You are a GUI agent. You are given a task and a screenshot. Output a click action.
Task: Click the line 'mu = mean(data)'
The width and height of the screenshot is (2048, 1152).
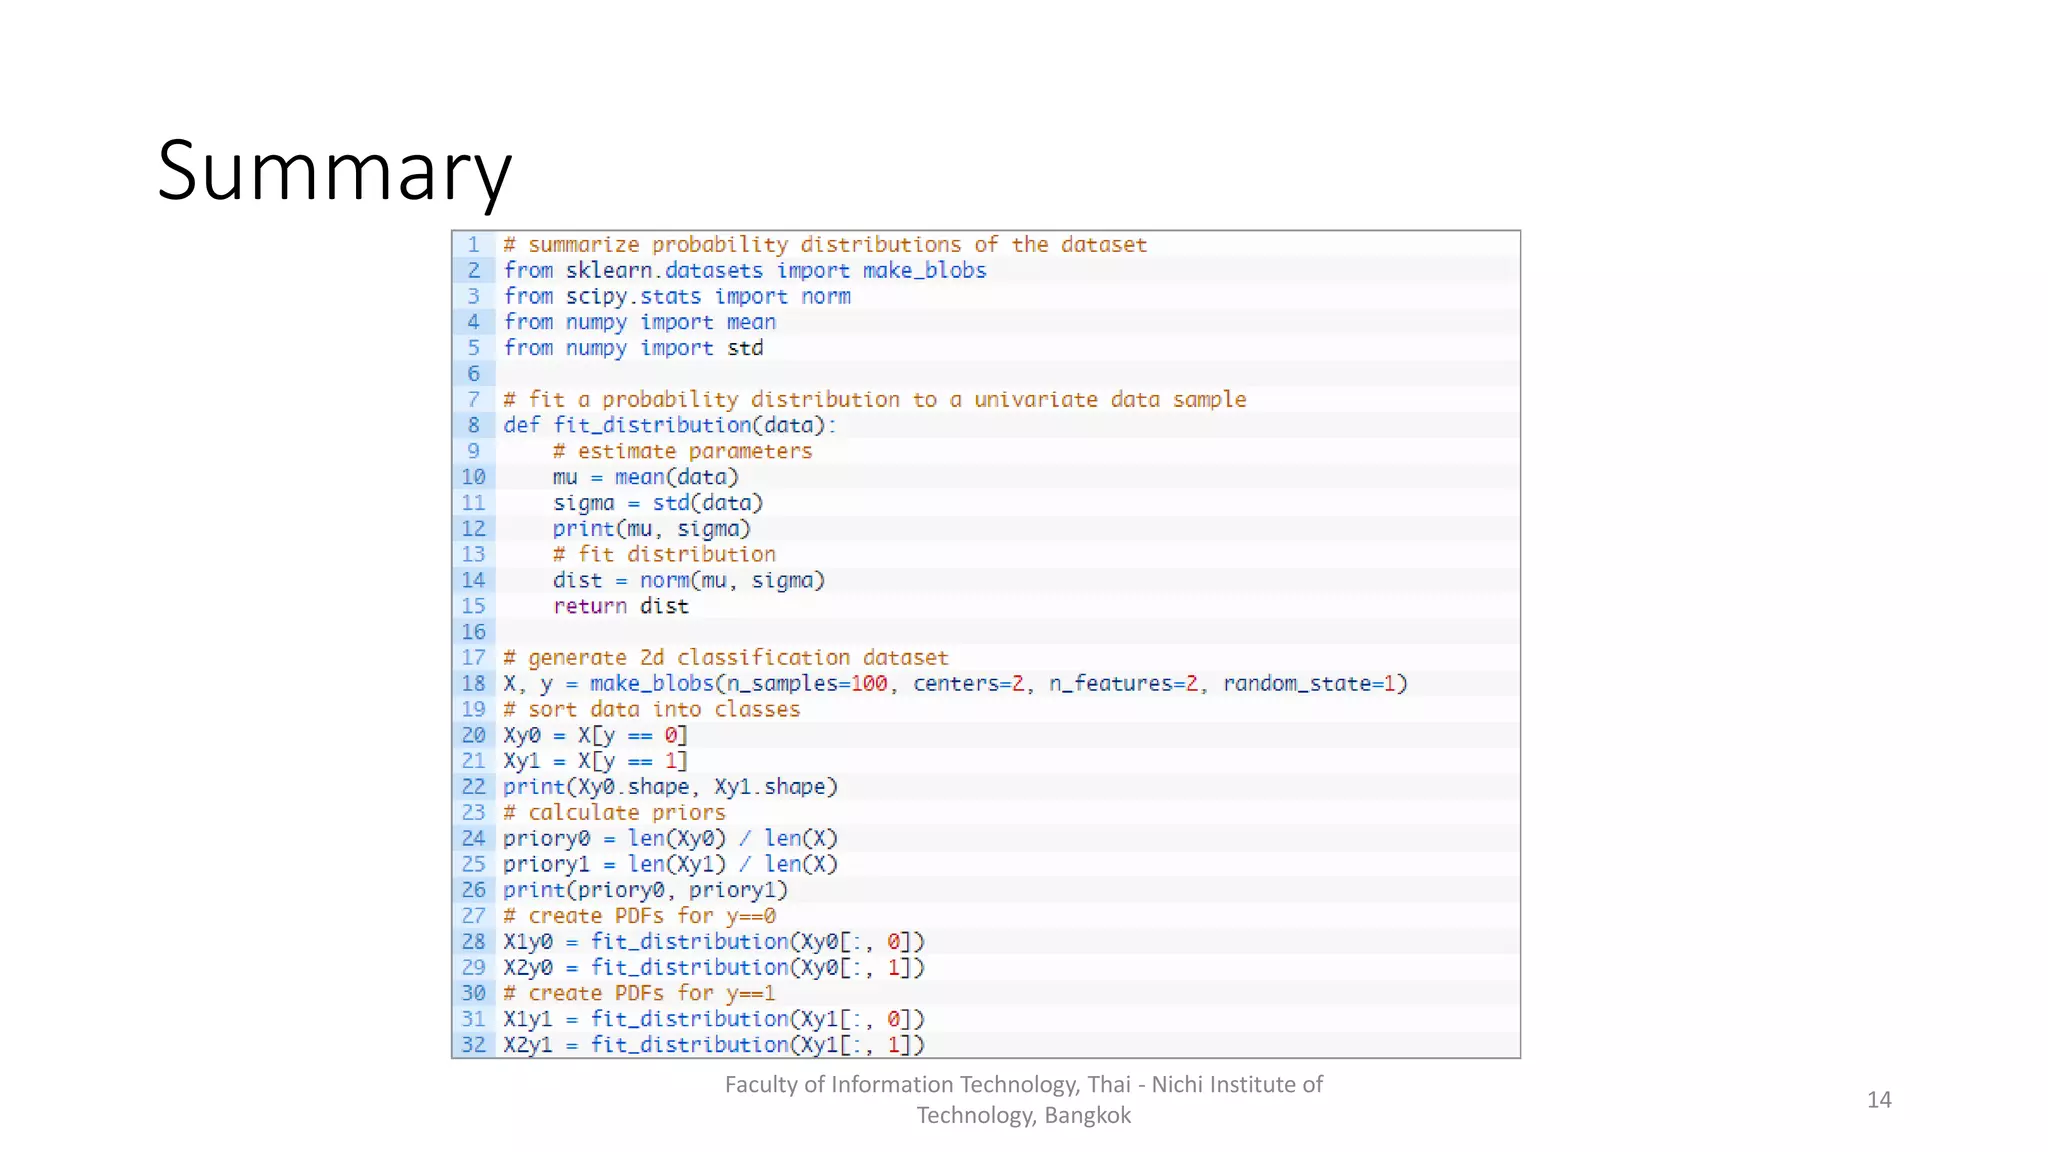click(x=646, y=477)
